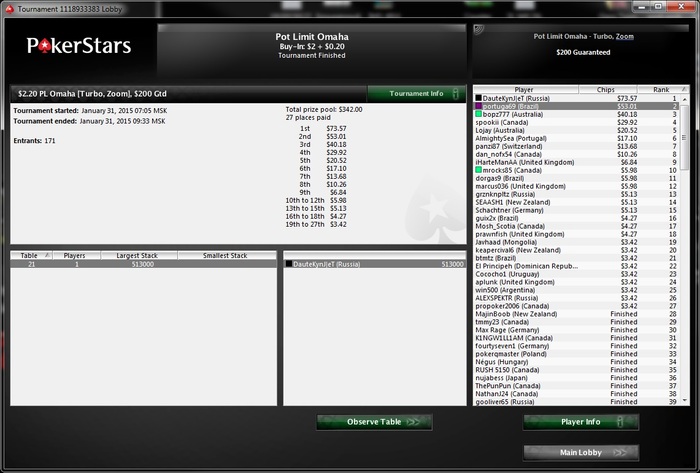Sort player list by Rank column
The height and width of the screenshot is (473, 700).
coord(662,90)
